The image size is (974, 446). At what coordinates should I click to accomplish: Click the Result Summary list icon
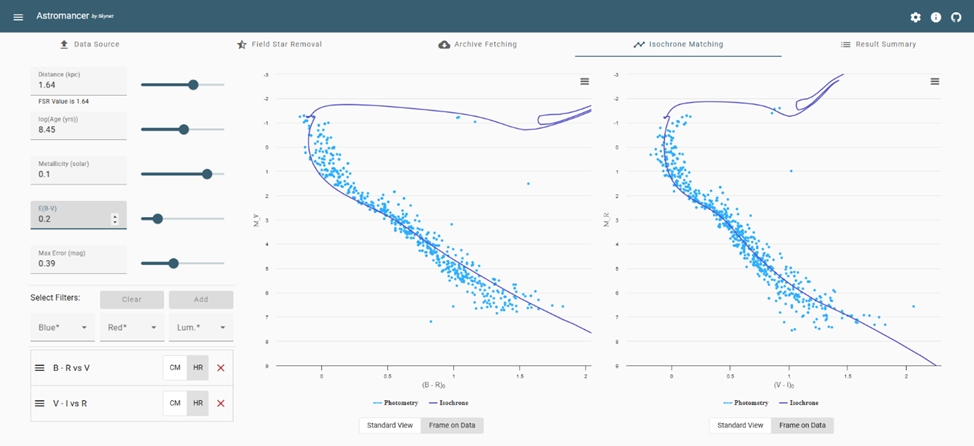coord(845,45)
